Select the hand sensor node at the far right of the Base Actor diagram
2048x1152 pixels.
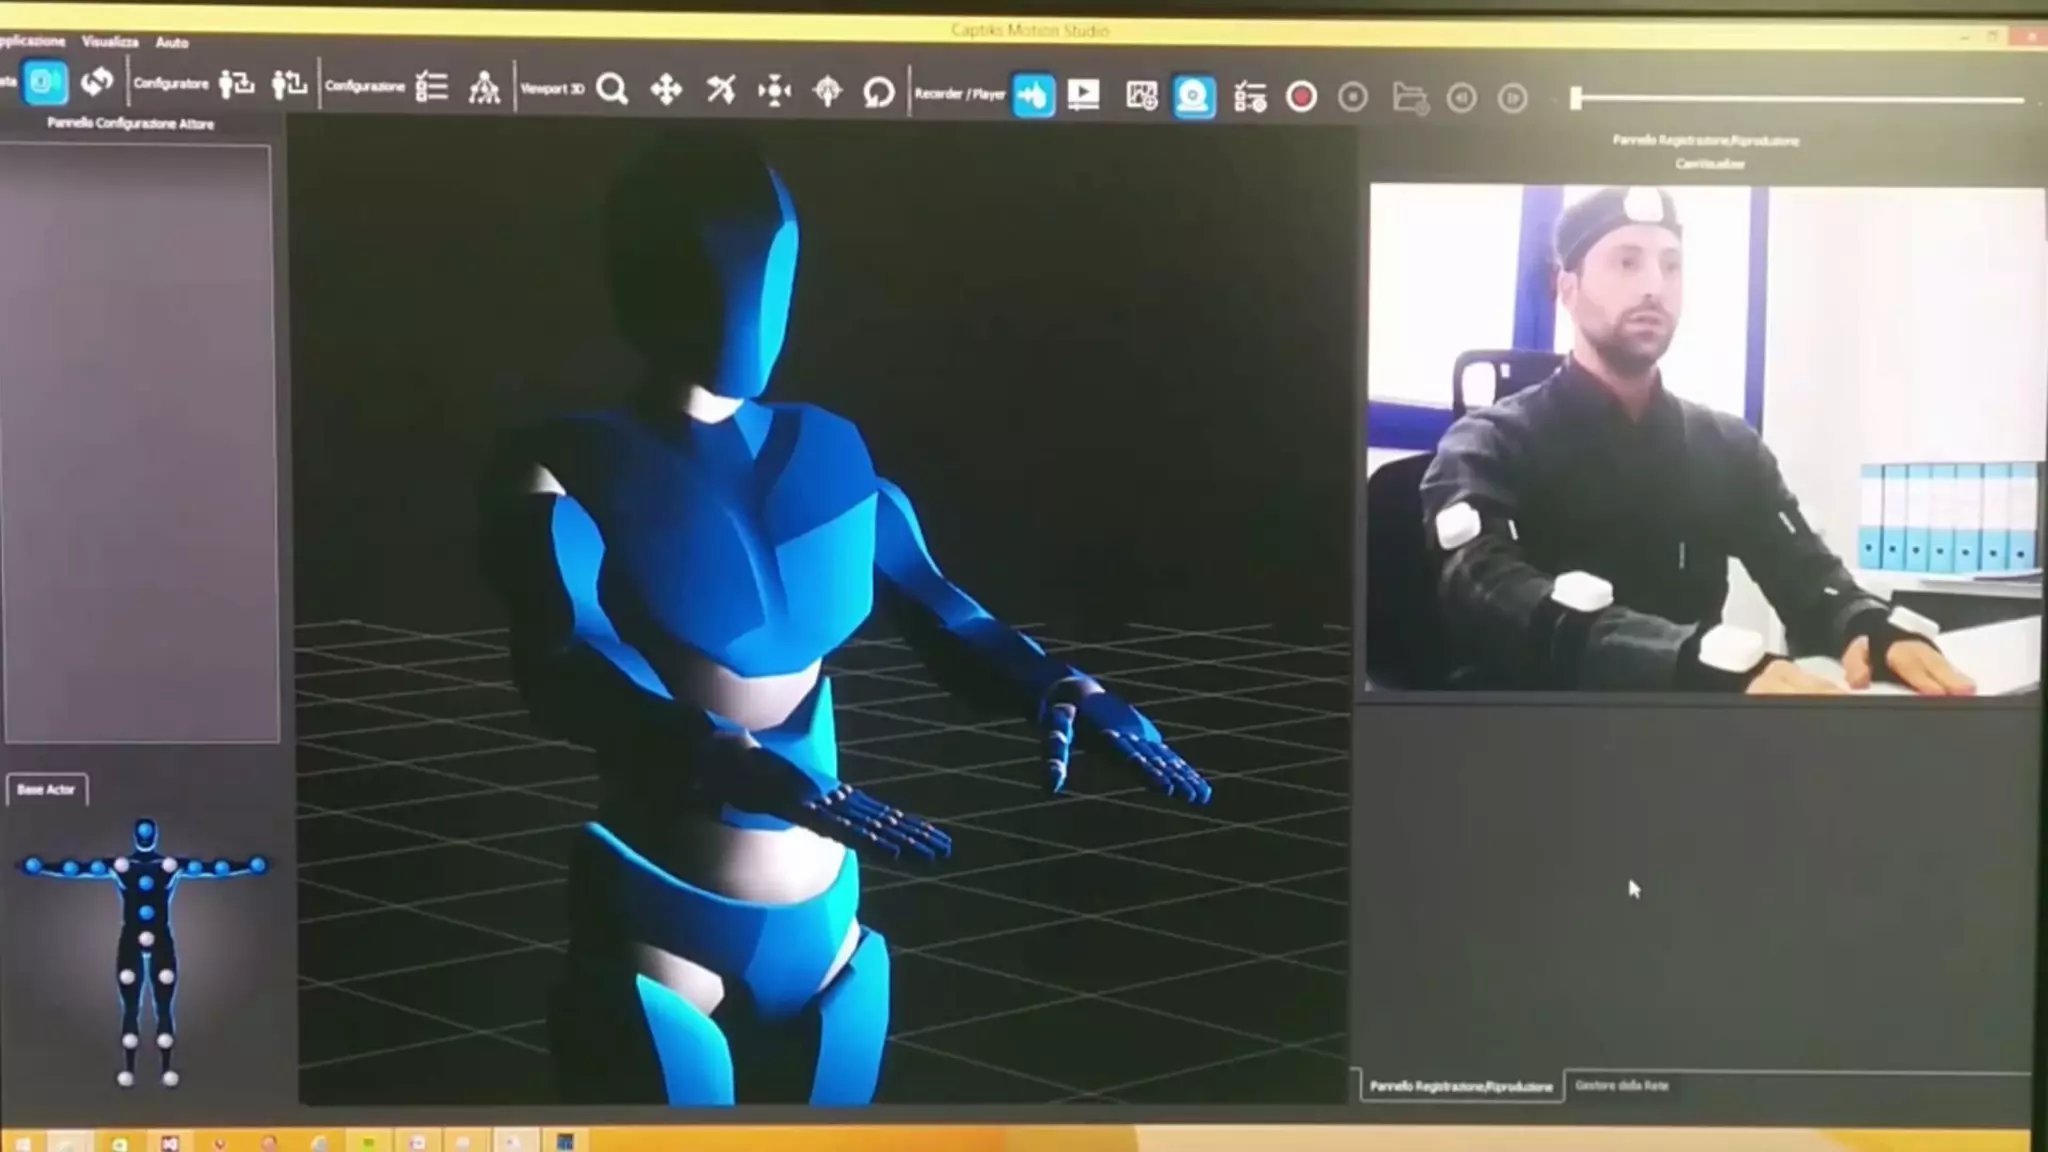coord(258,864)
